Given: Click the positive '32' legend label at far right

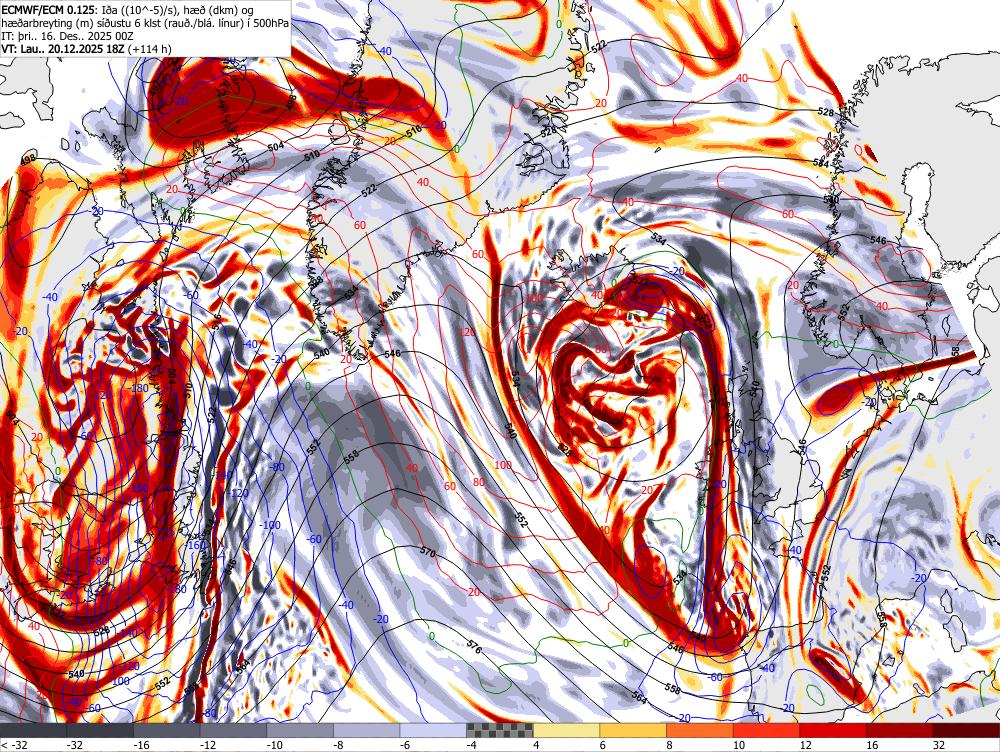Looking at the screenshot, I should pos(938,744).
